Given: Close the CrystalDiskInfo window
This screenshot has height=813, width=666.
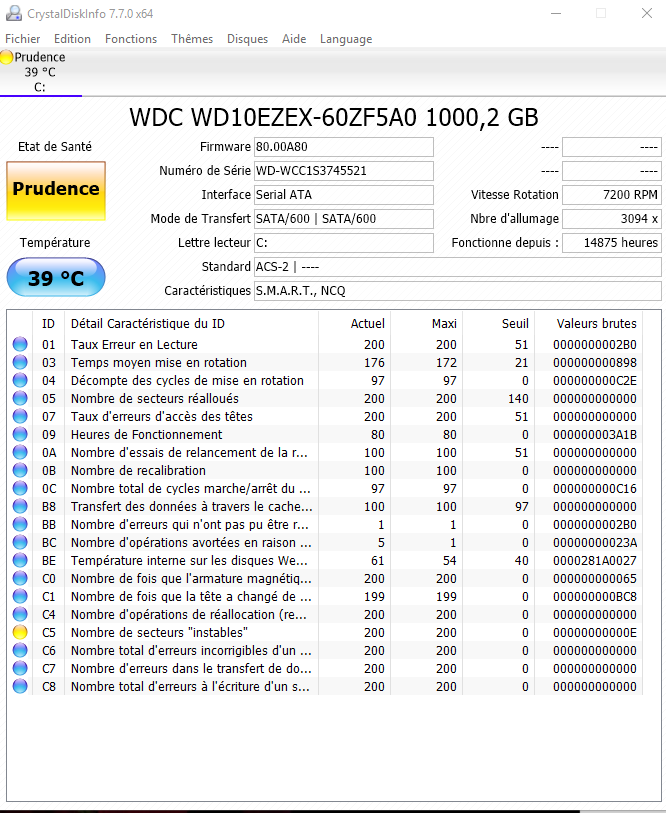Looking at the screenshot, I should tap(647, 13).
